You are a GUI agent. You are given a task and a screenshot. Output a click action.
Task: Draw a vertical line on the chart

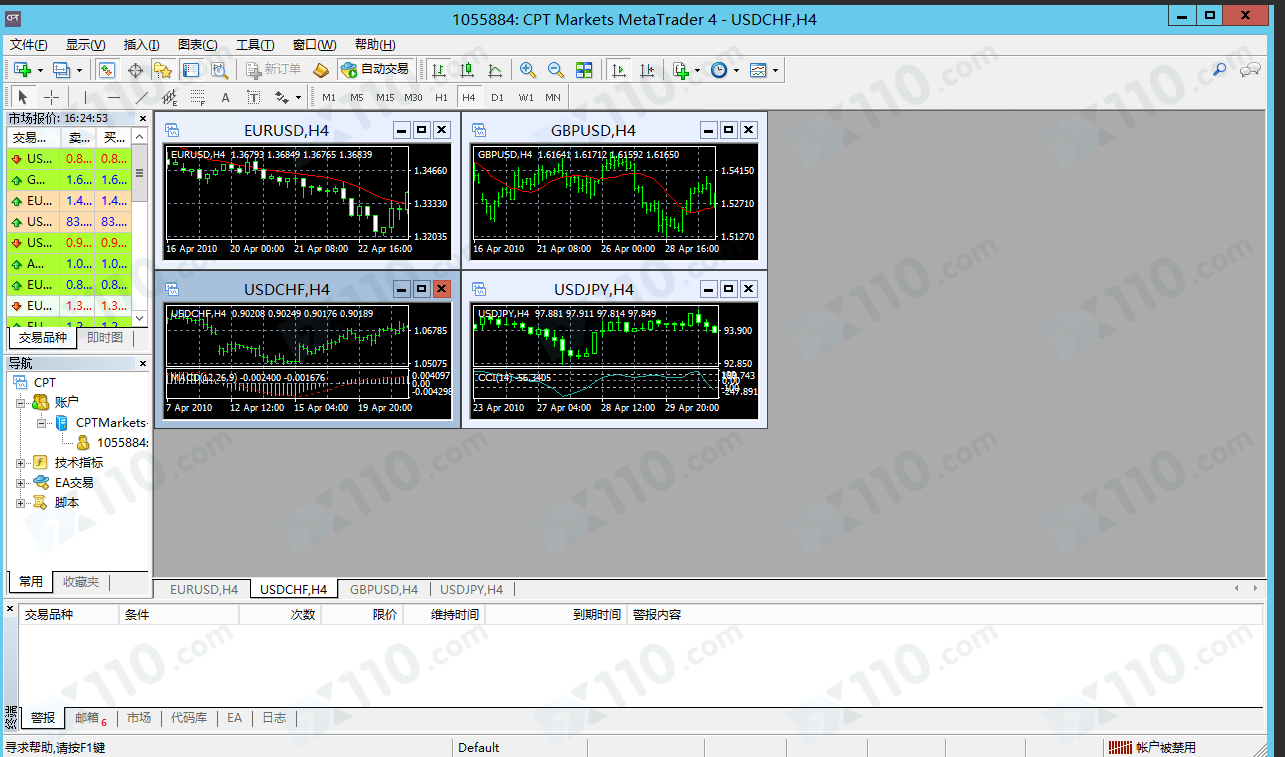click(x=86, y=97)
